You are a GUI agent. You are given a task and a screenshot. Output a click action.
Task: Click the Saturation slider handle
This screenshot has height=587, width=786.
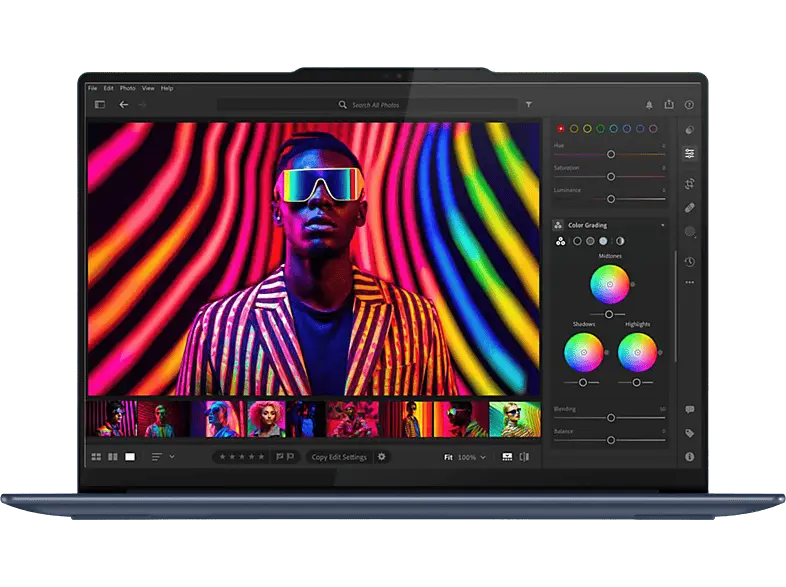[610, 175]
